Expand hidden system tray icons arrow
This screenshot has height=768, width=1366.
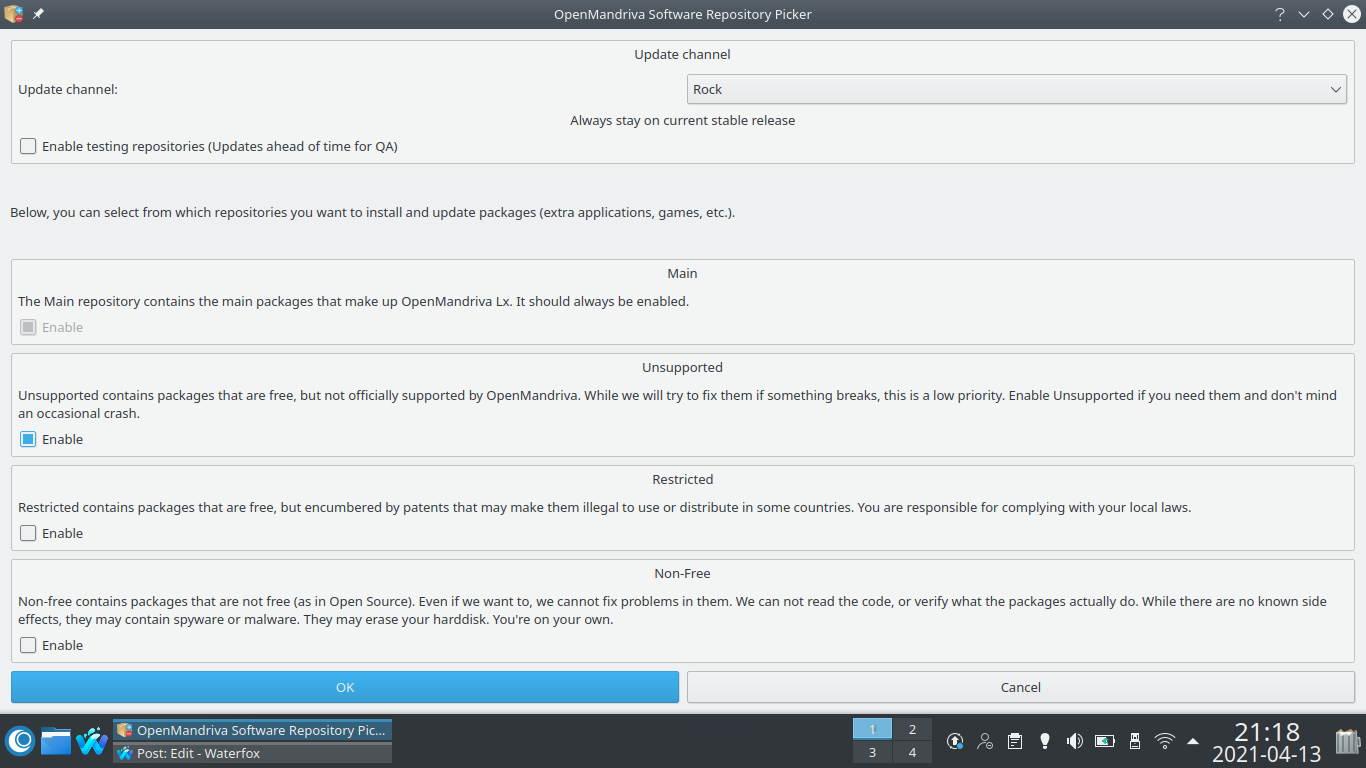(1193, 741)
